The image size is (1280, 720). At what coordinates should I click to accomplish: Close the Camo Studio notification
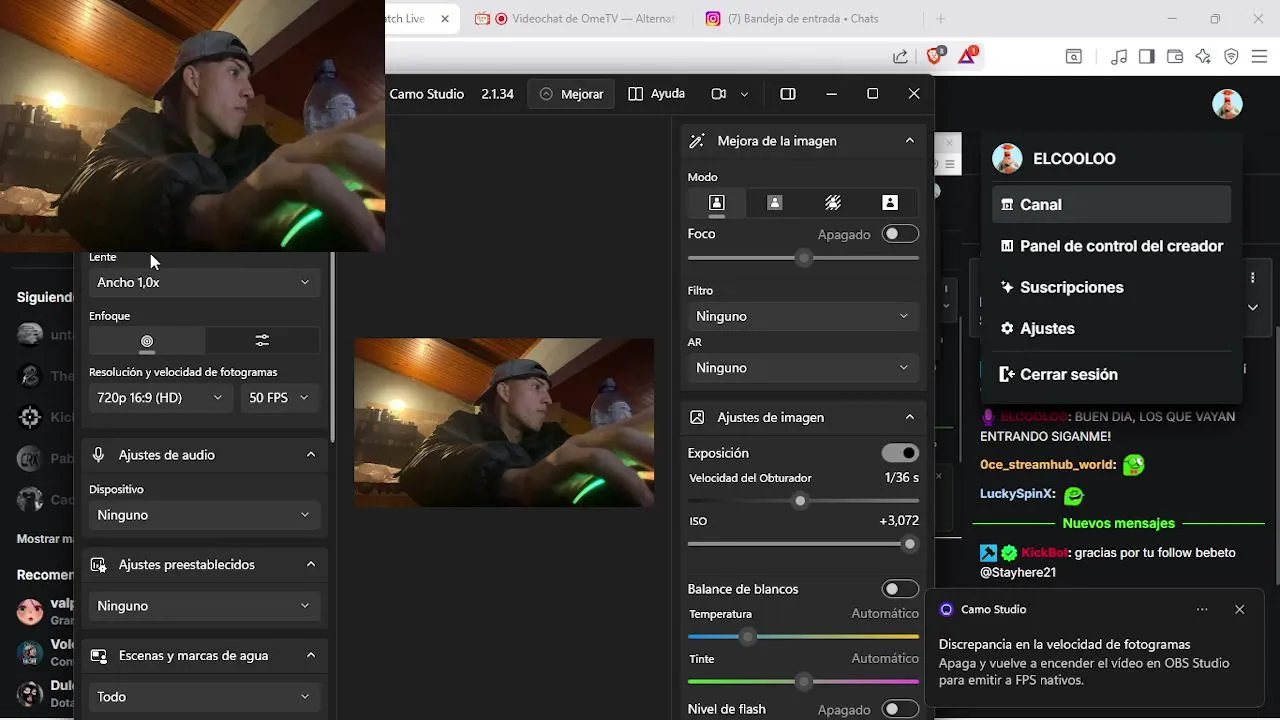[x=1240, y=609]
